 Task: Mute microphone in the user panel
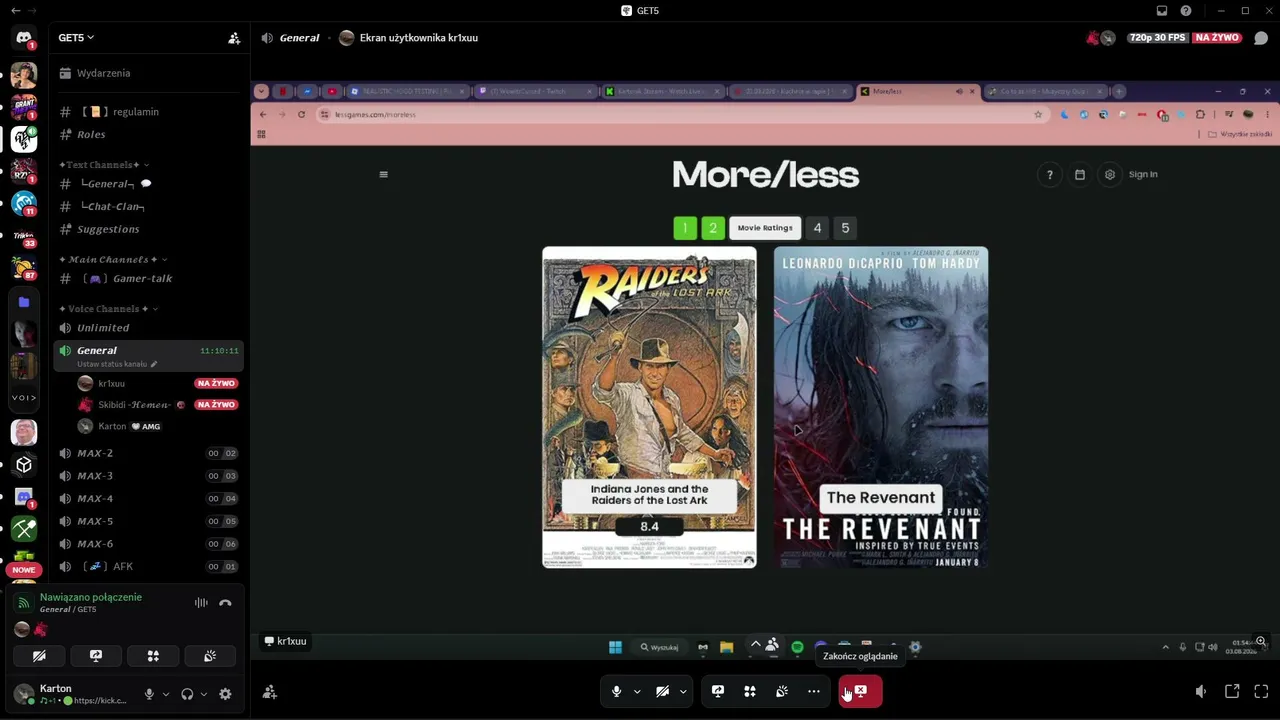click(x=149, y=694)
